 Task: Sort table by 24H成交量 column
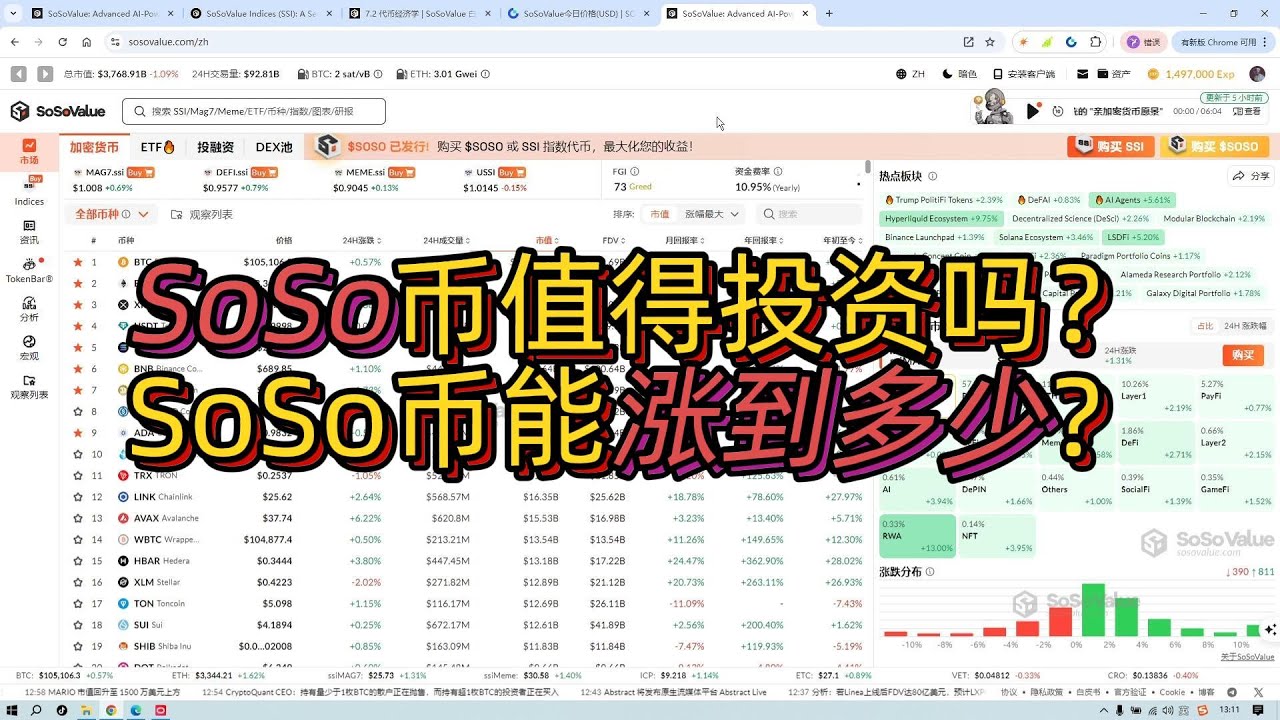tap(447, 240)
